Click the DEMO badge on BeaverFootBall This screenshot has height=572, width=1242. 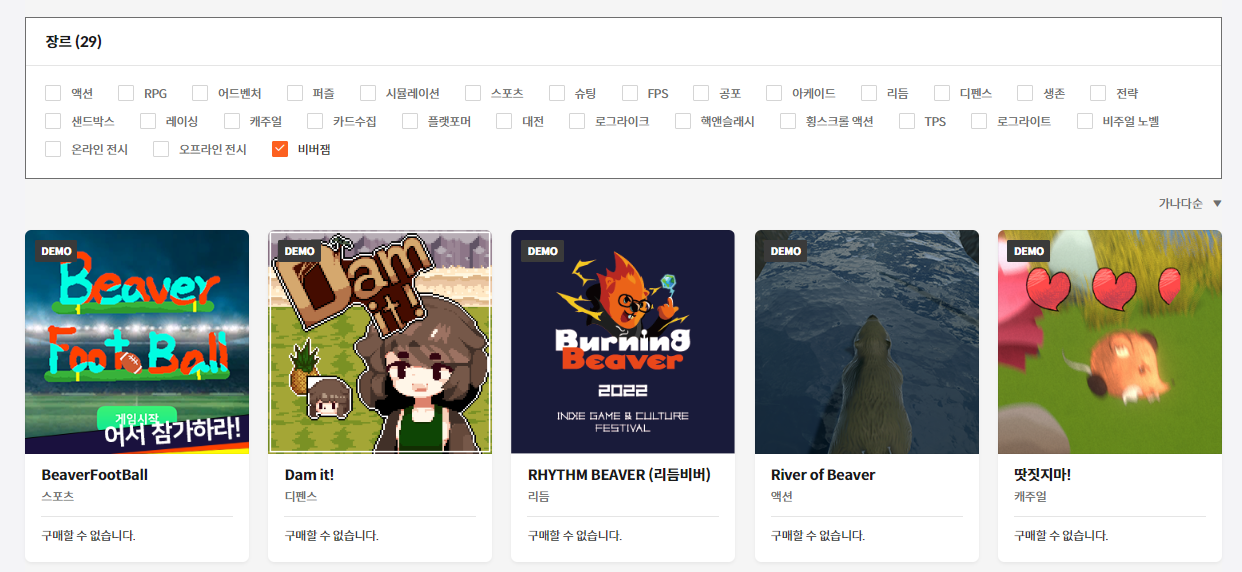(x=56, y=251)
